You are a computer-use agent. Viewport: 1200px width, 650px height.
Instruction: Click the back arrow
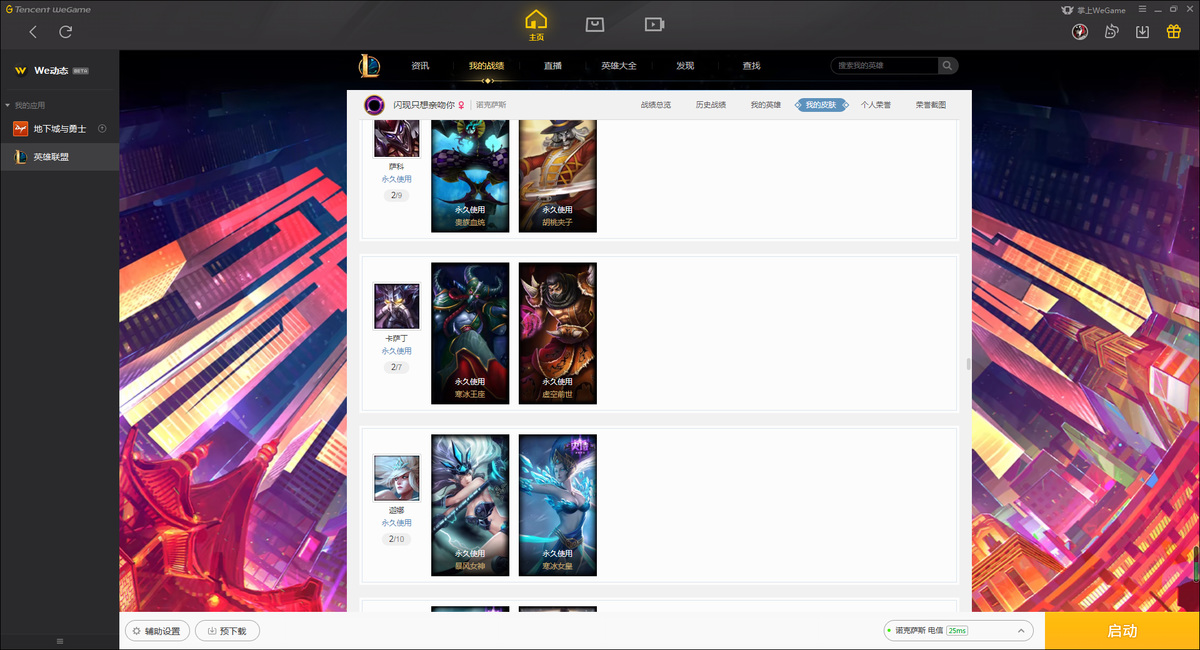coord(33,32)
